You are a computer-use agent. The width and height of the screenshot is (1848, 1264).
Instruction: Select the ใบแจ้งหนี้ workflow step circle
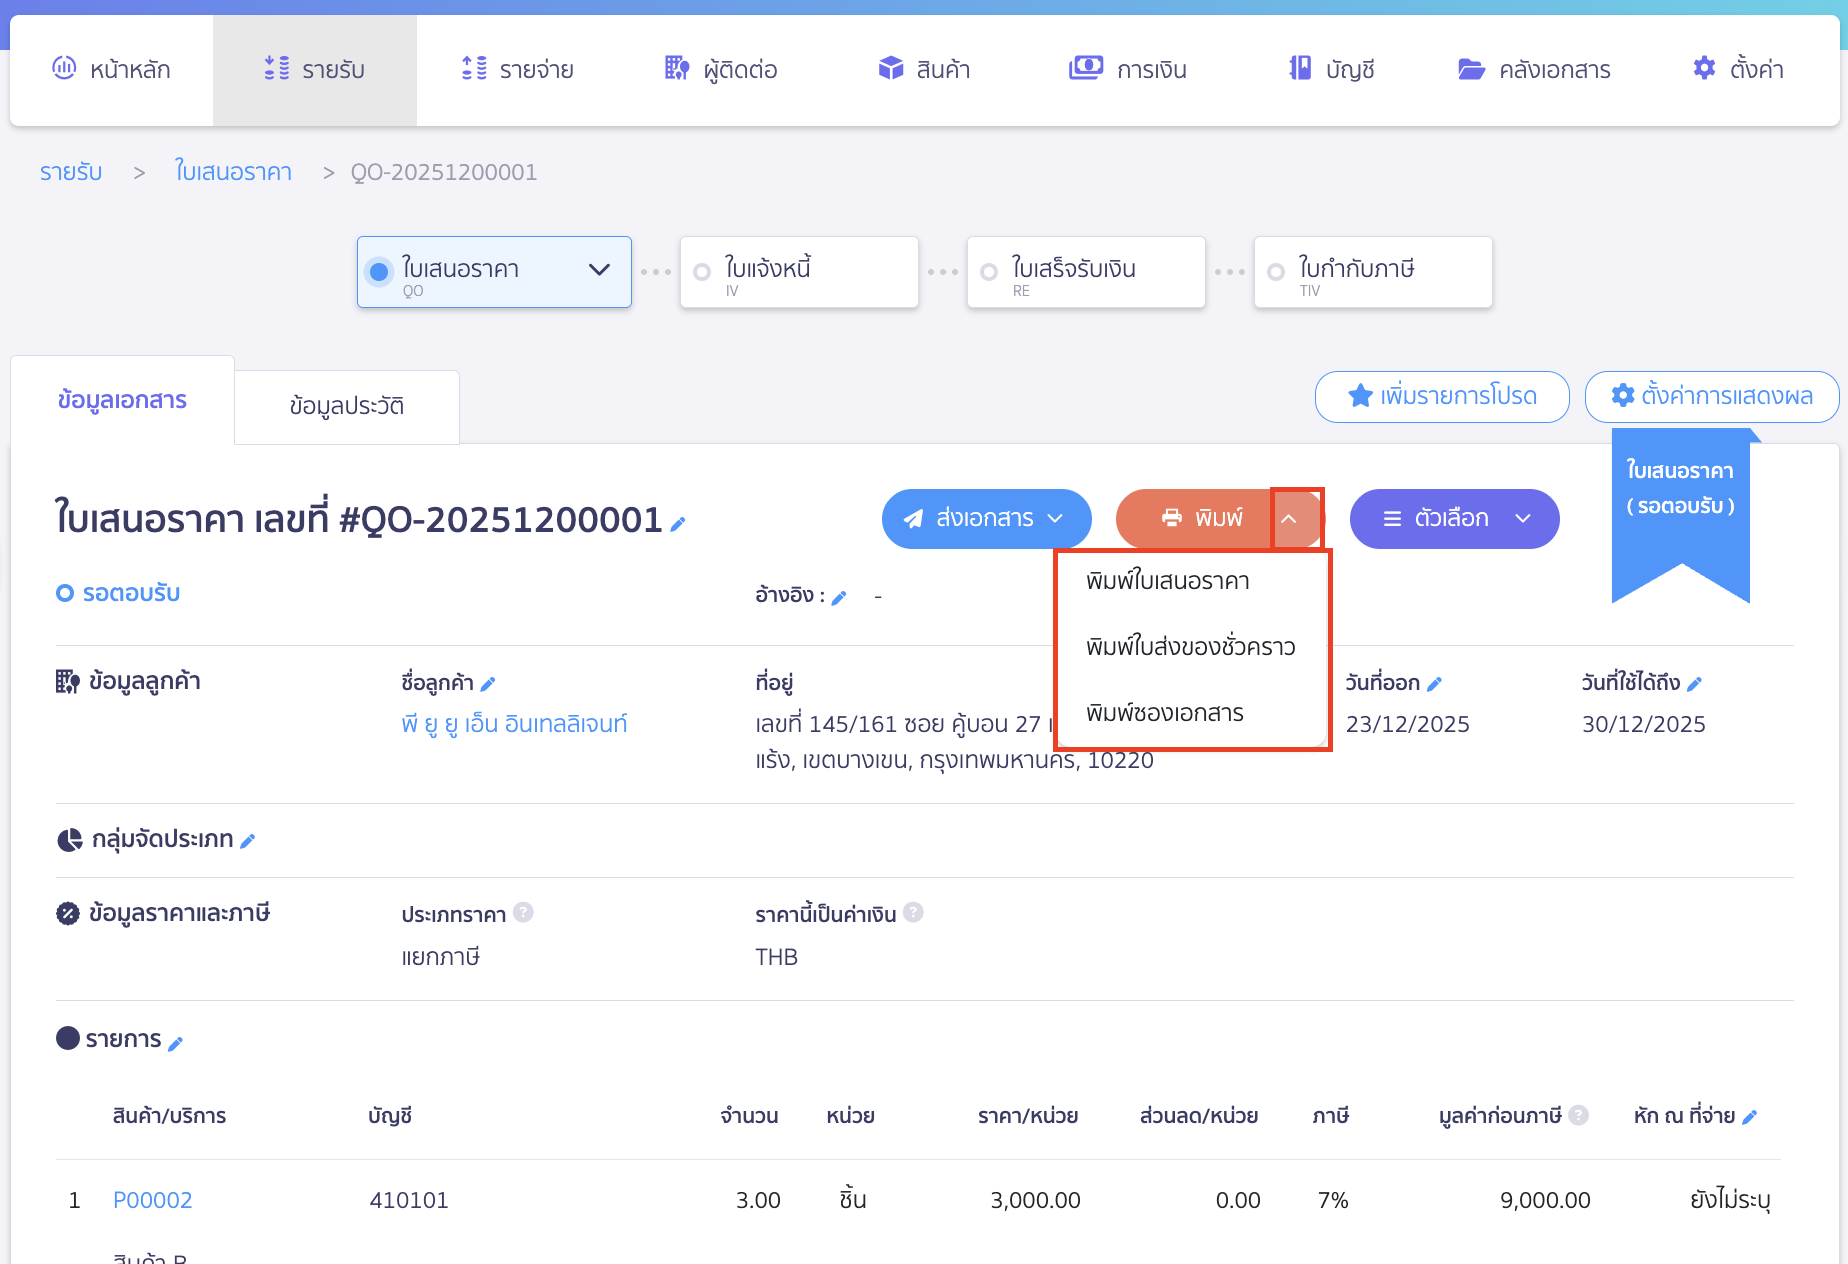(701, 272)
